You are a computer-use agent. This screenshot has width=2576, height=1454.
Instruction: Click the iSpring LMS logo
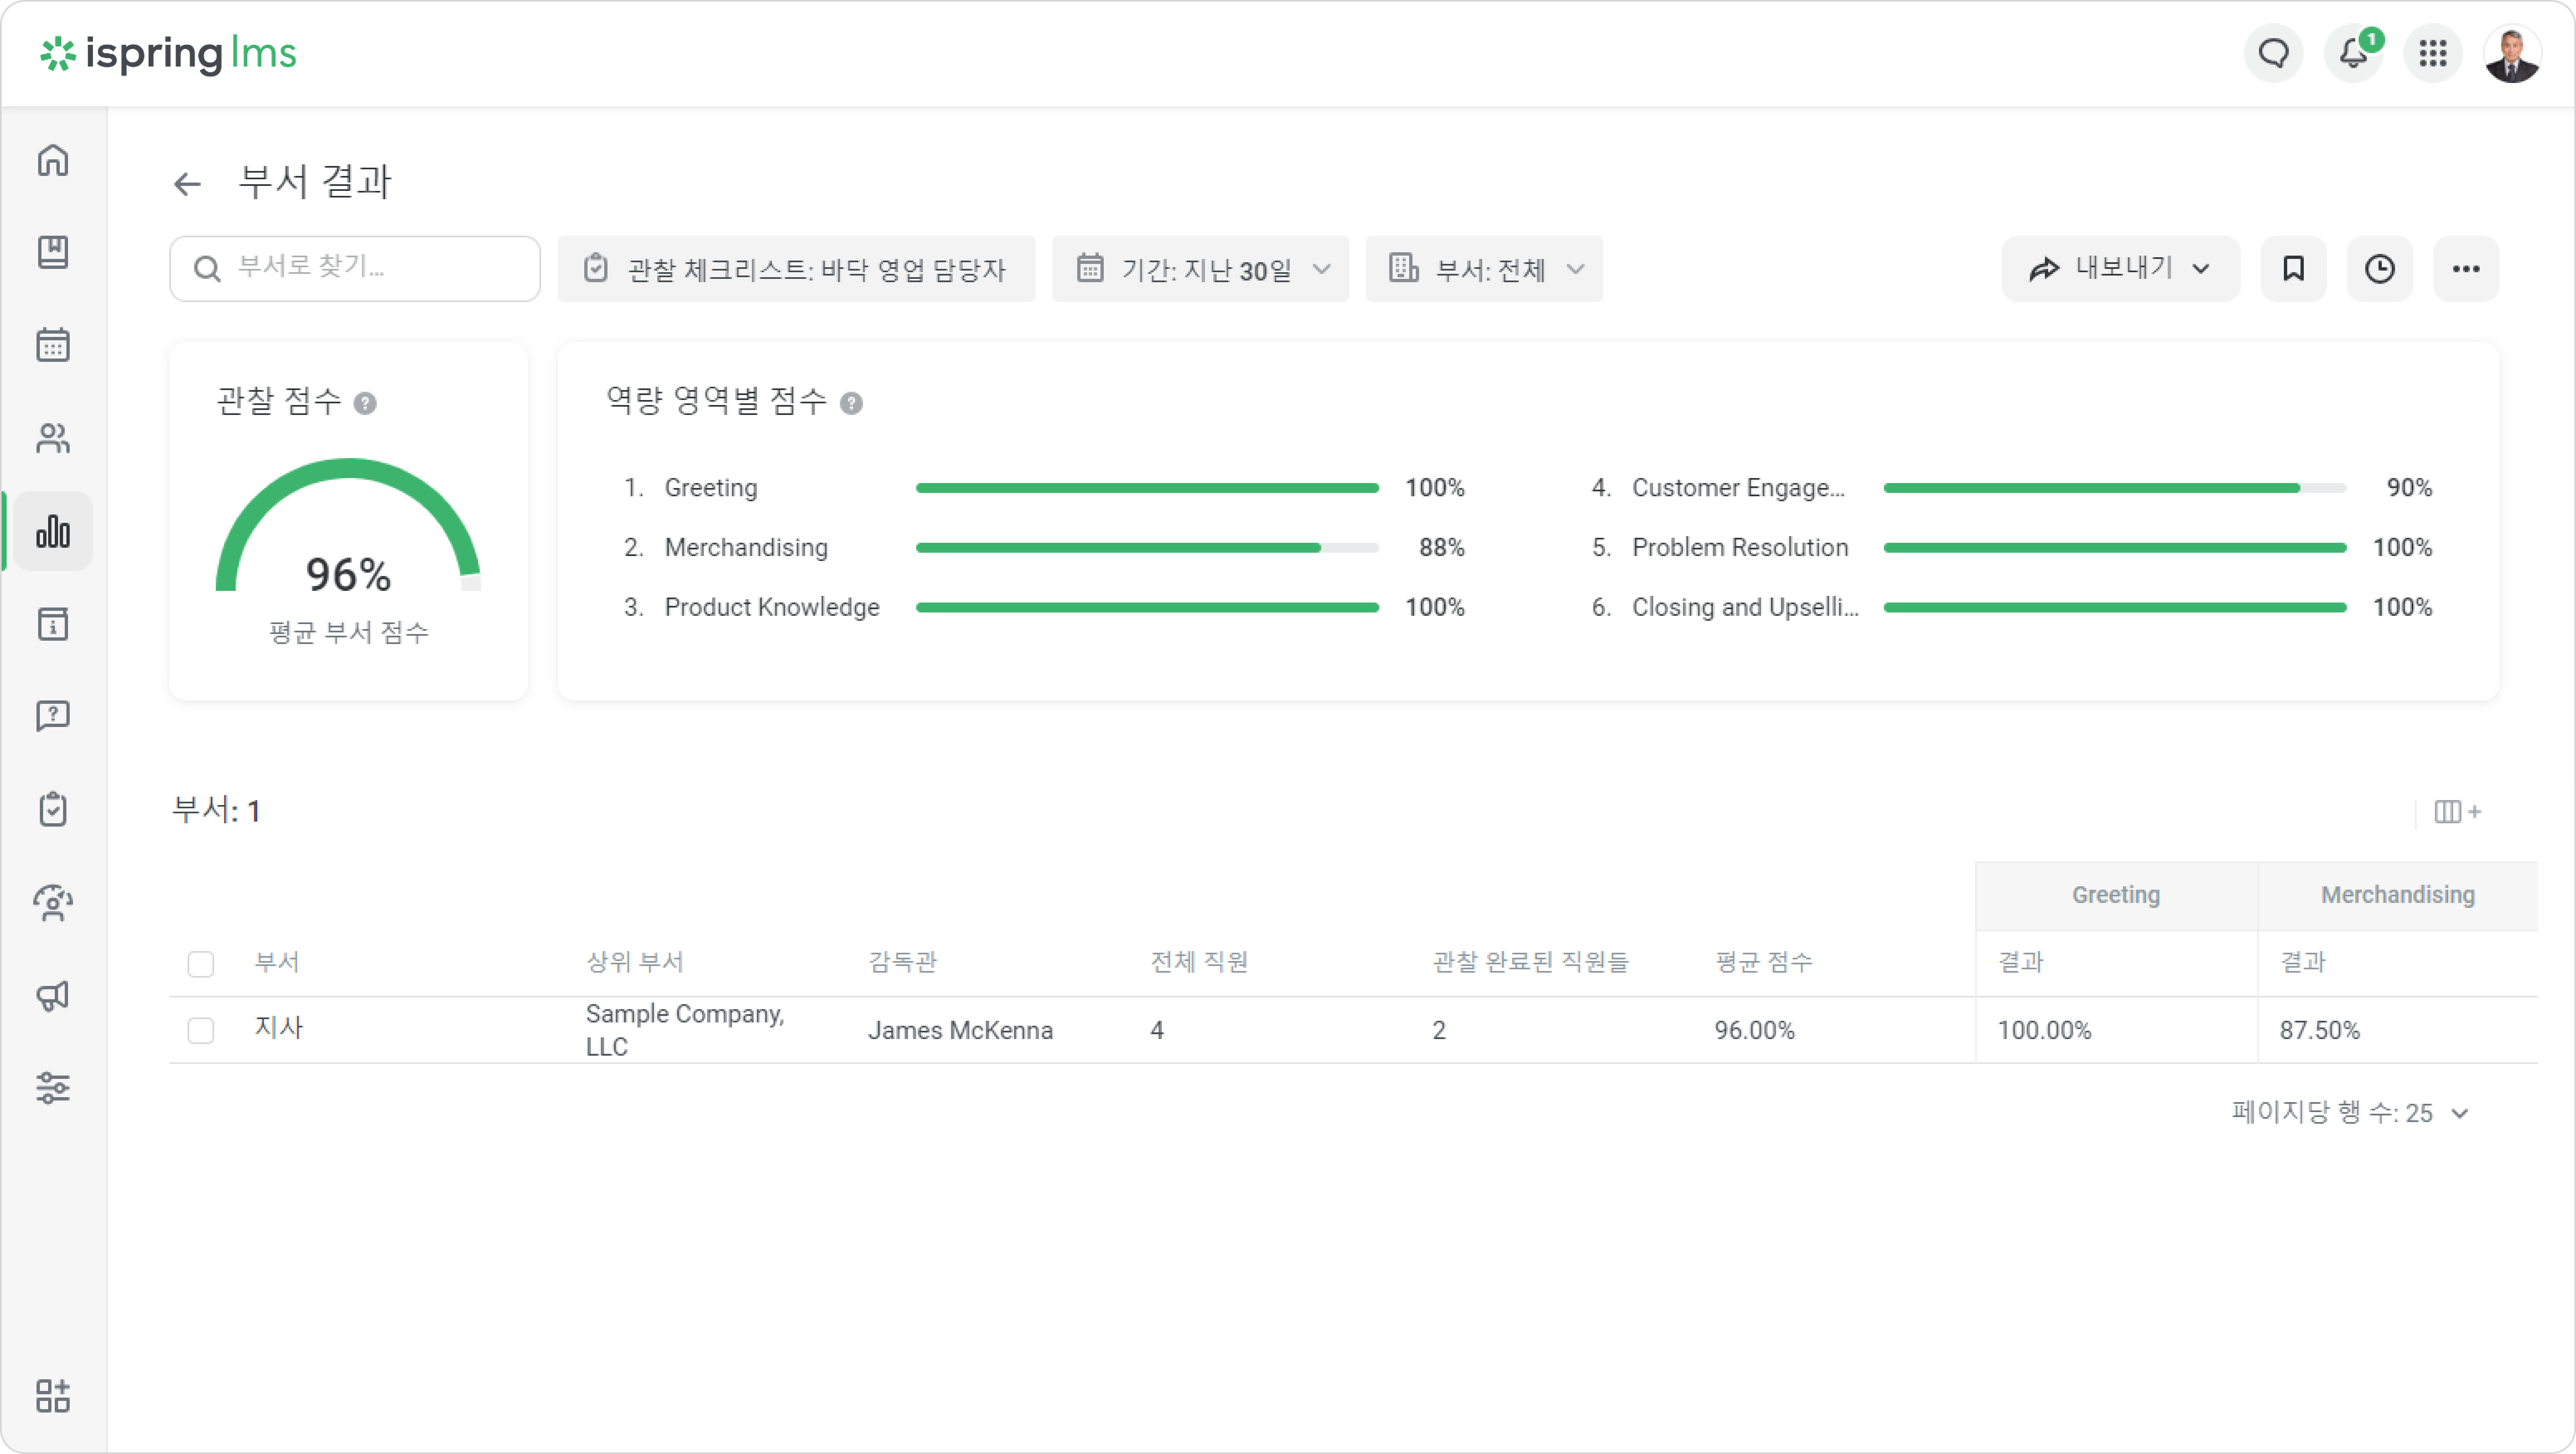point(168,53)
